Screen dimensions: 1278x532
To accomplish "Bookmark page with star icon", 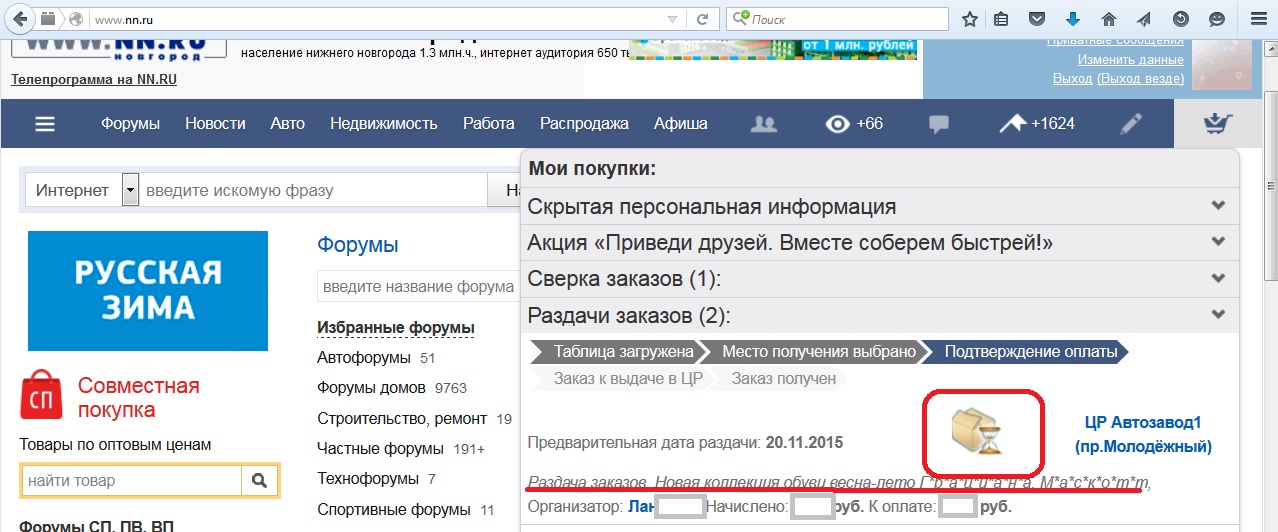I will [x=969, y=19].
